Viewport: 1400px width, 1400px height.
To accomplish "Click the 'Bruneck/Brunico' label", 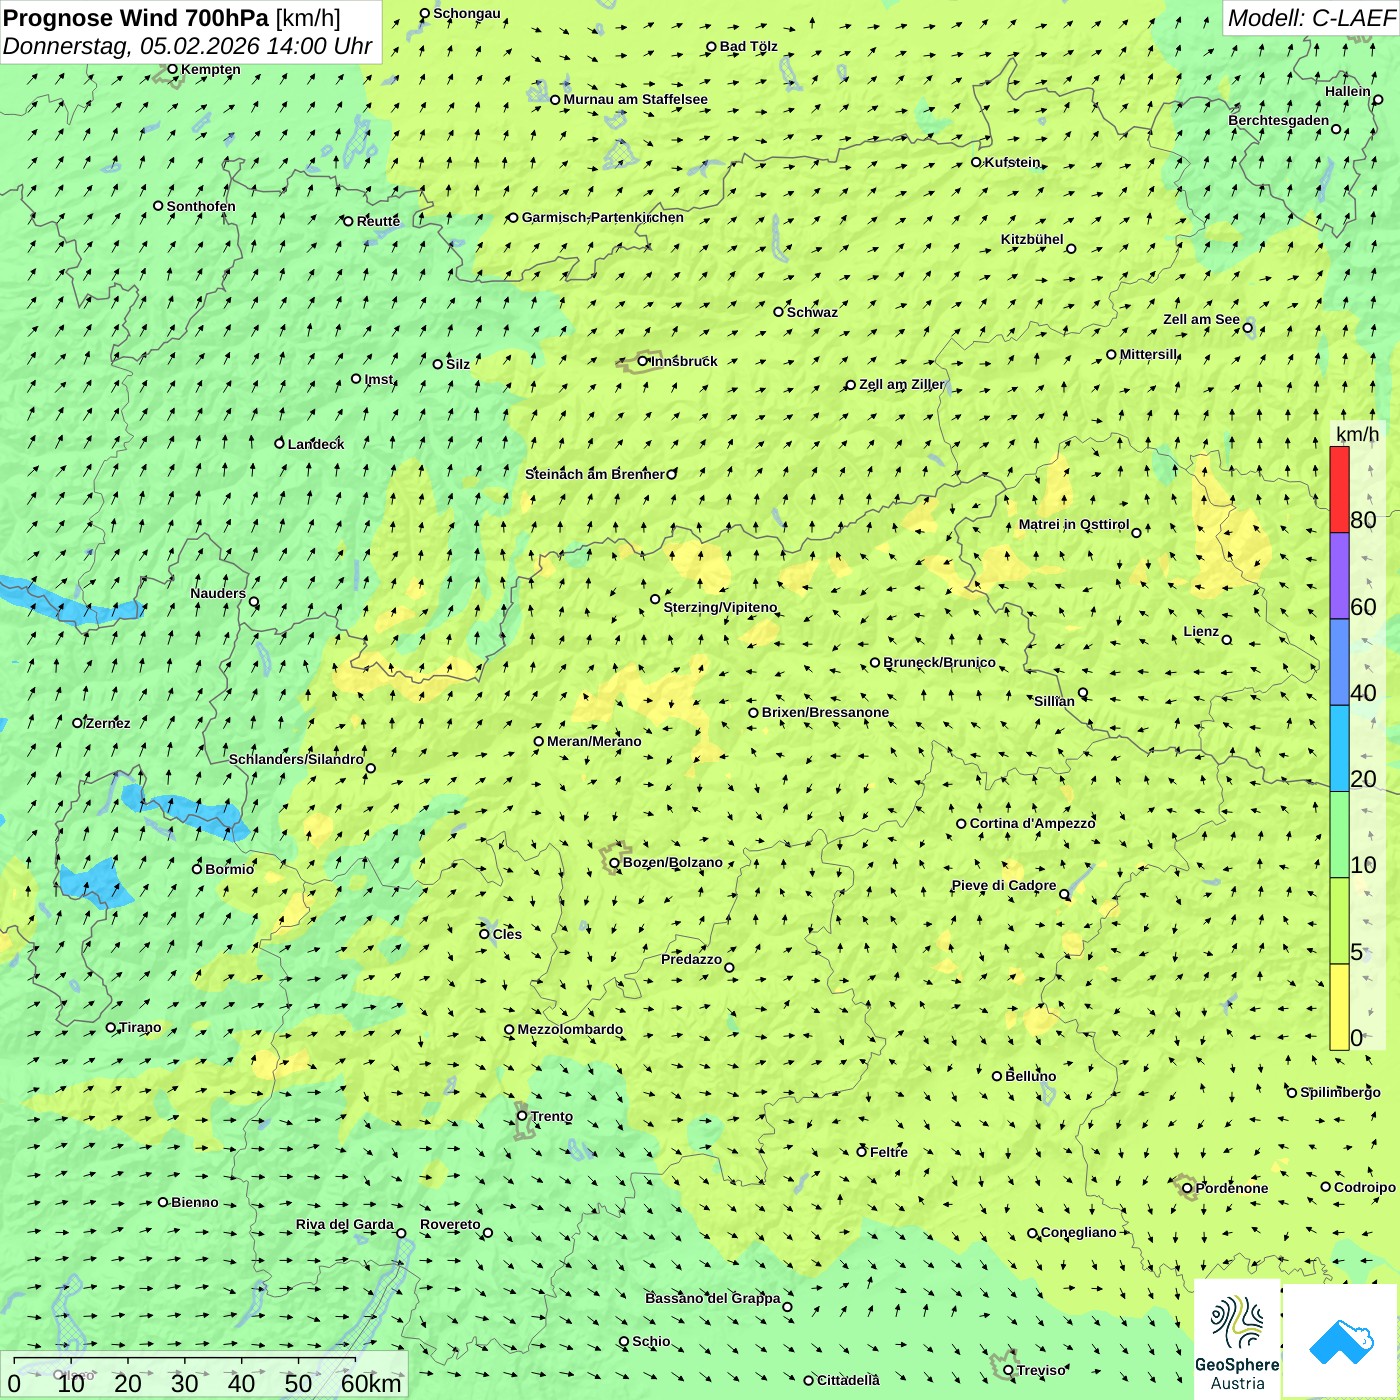I will pyautogui.click(x=939, y=662).
